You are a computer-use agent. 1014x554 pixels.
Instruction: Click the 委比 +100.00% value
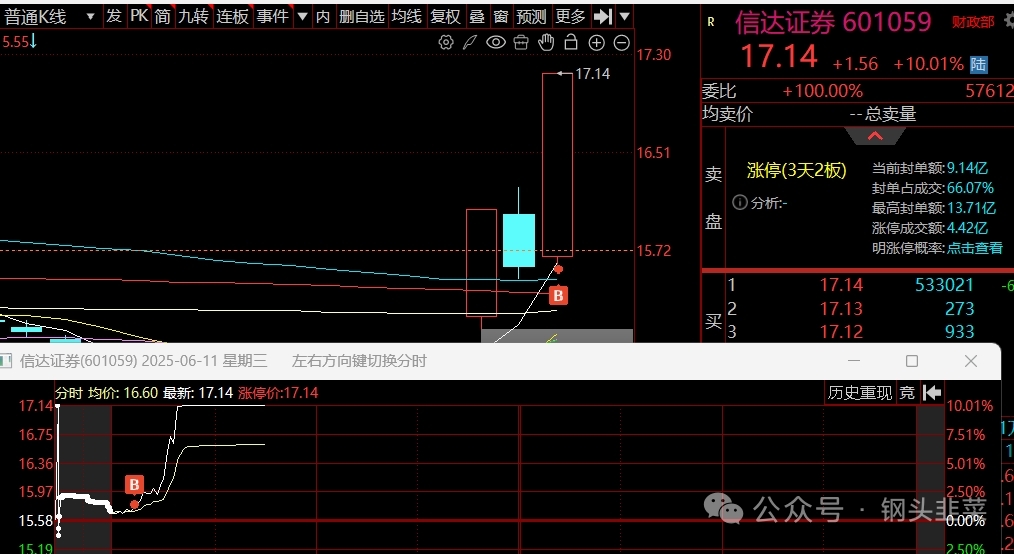pos(823,91)
